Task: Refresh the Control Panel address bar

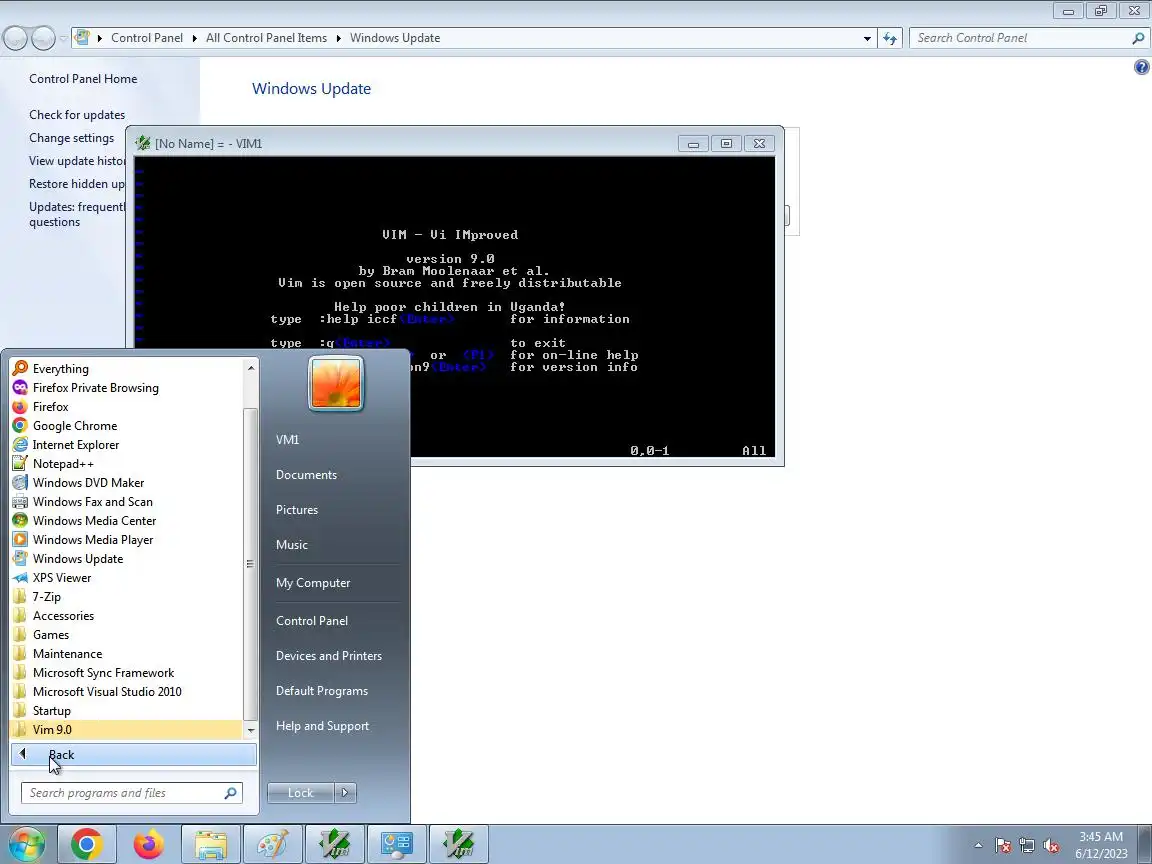Action: coord(890,38)
